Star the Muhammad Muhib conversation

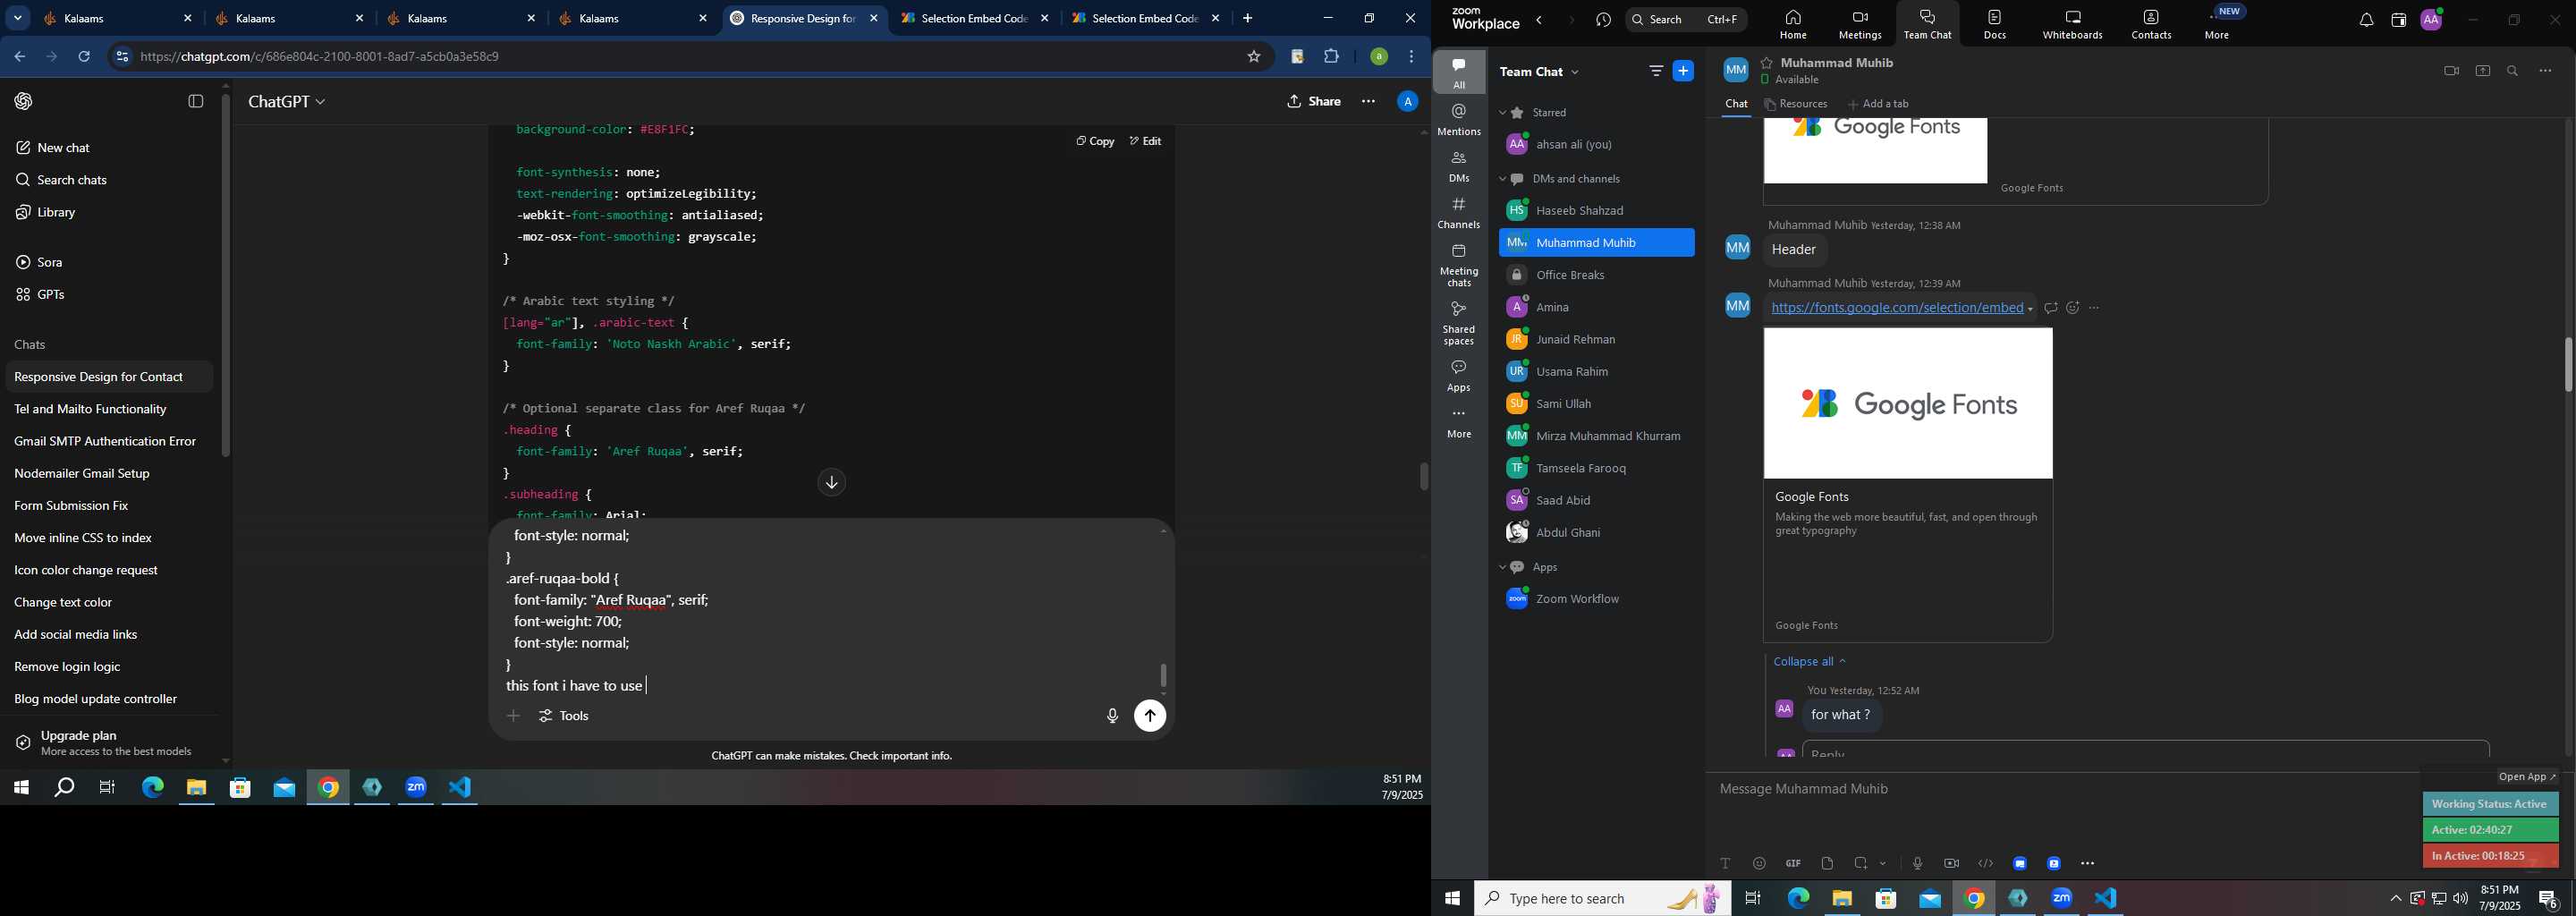click(1767, 63)
